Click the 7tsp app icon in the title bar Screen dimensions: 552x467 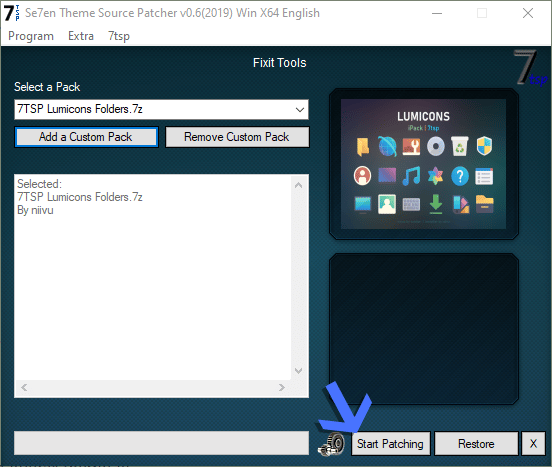(12, 13)
